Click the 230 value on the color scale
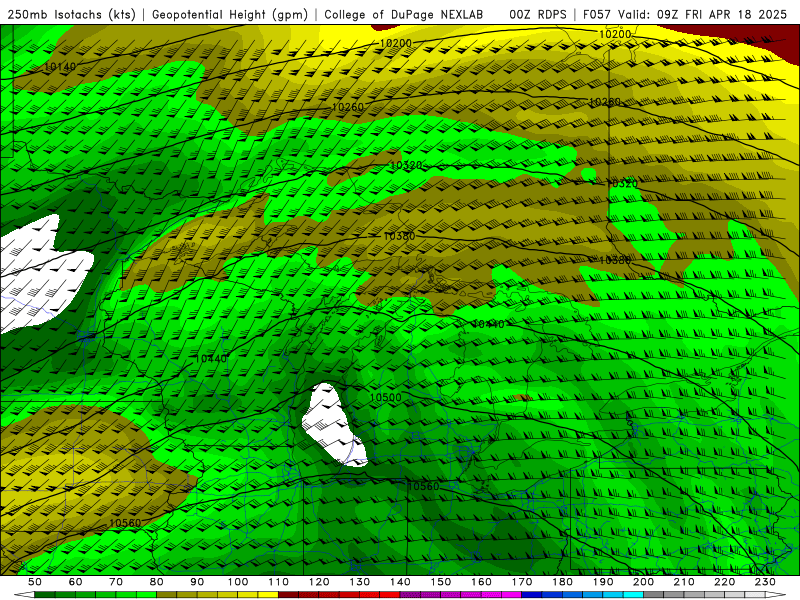This screenshot has width=800, height=600. click(x=766, y=582)
